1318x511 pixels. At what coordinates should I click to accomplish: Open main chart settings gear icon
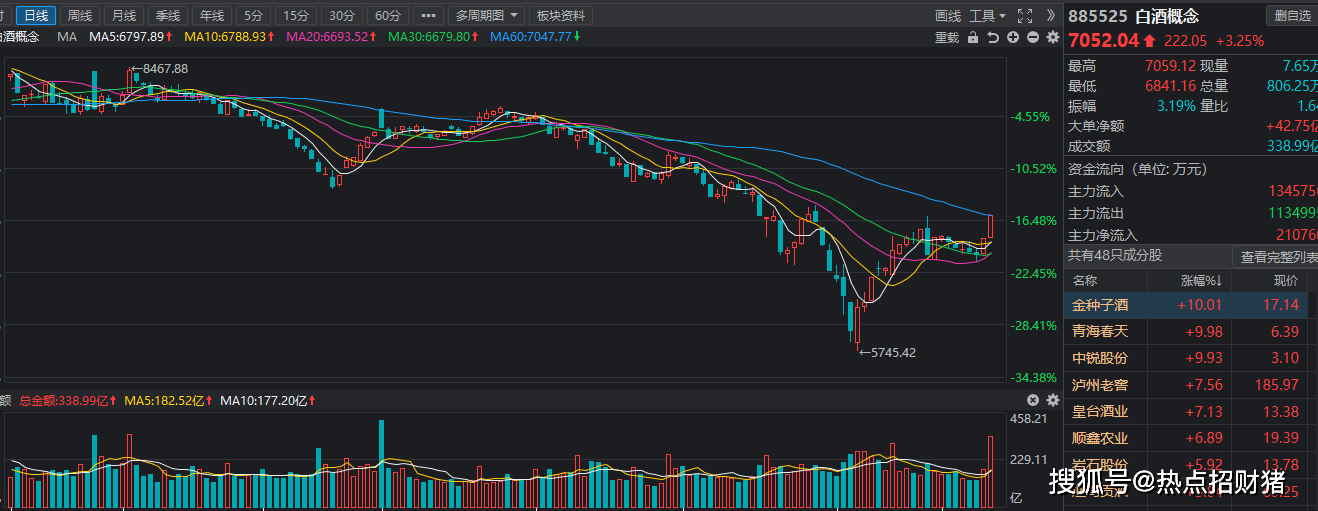point(1052,37)
